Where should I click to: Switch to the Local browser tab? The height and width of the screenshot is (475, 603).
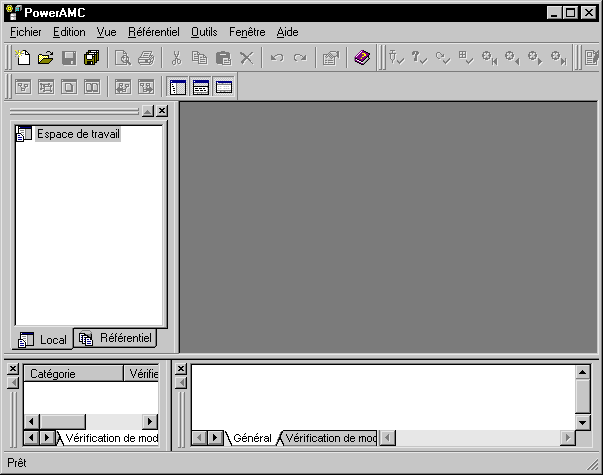(42, 340)
